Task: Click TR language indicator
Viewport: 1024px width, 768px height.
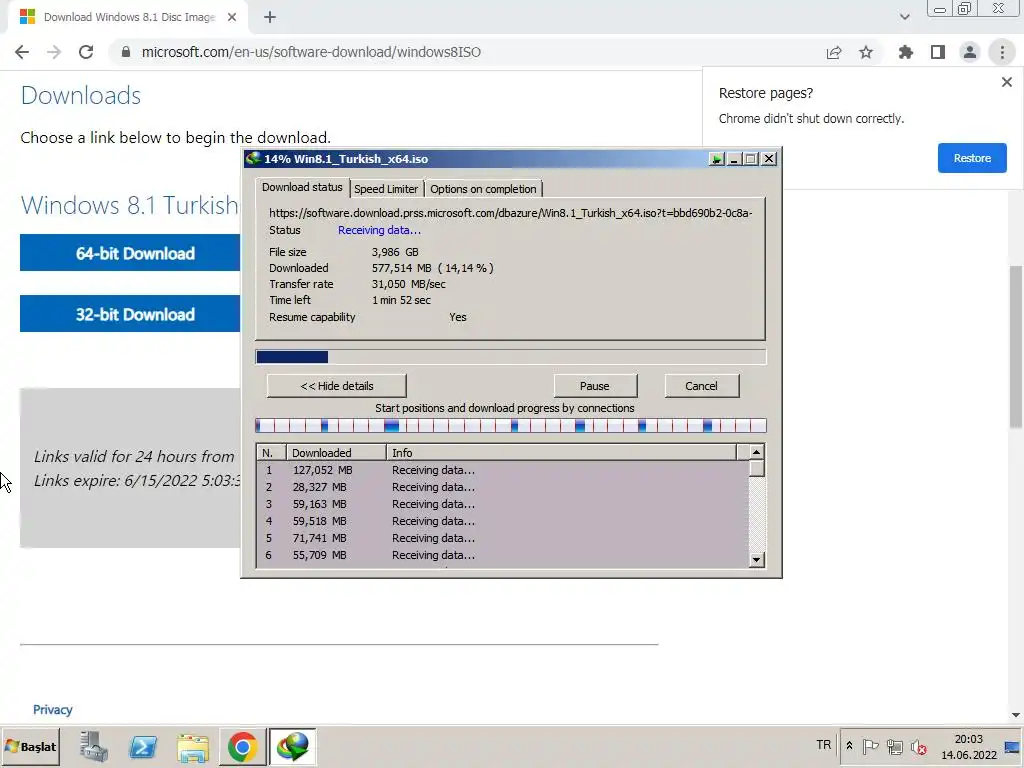Action: [x=824, y=745]
